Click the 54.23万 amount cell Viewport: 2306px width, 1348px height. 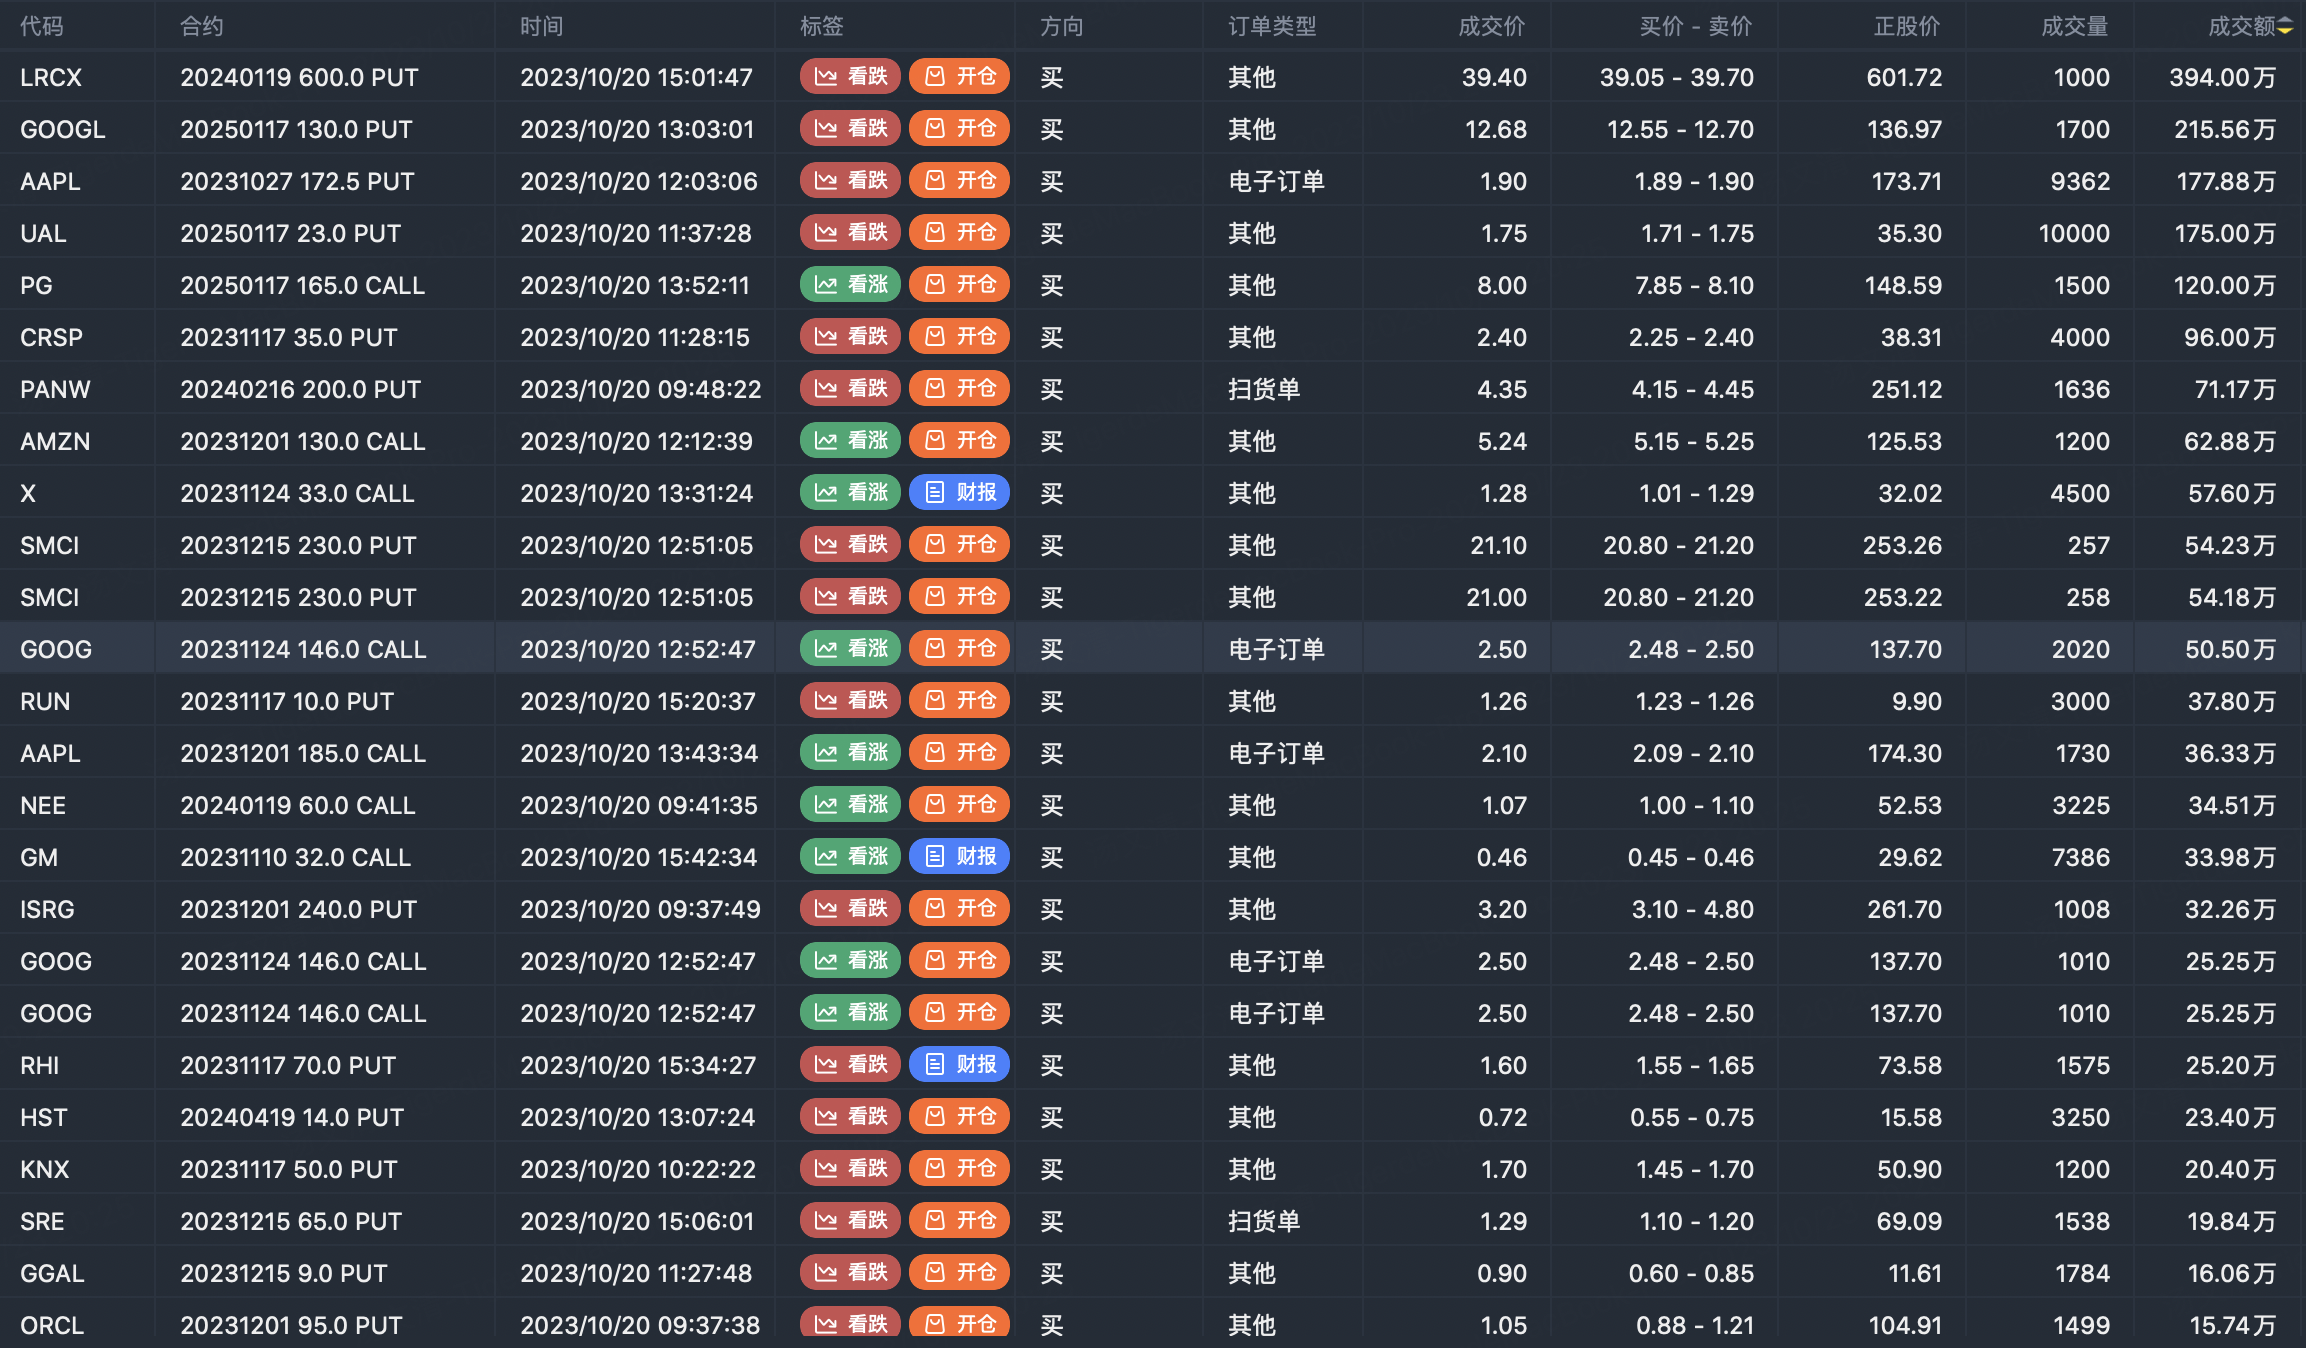coord(2232,545)
